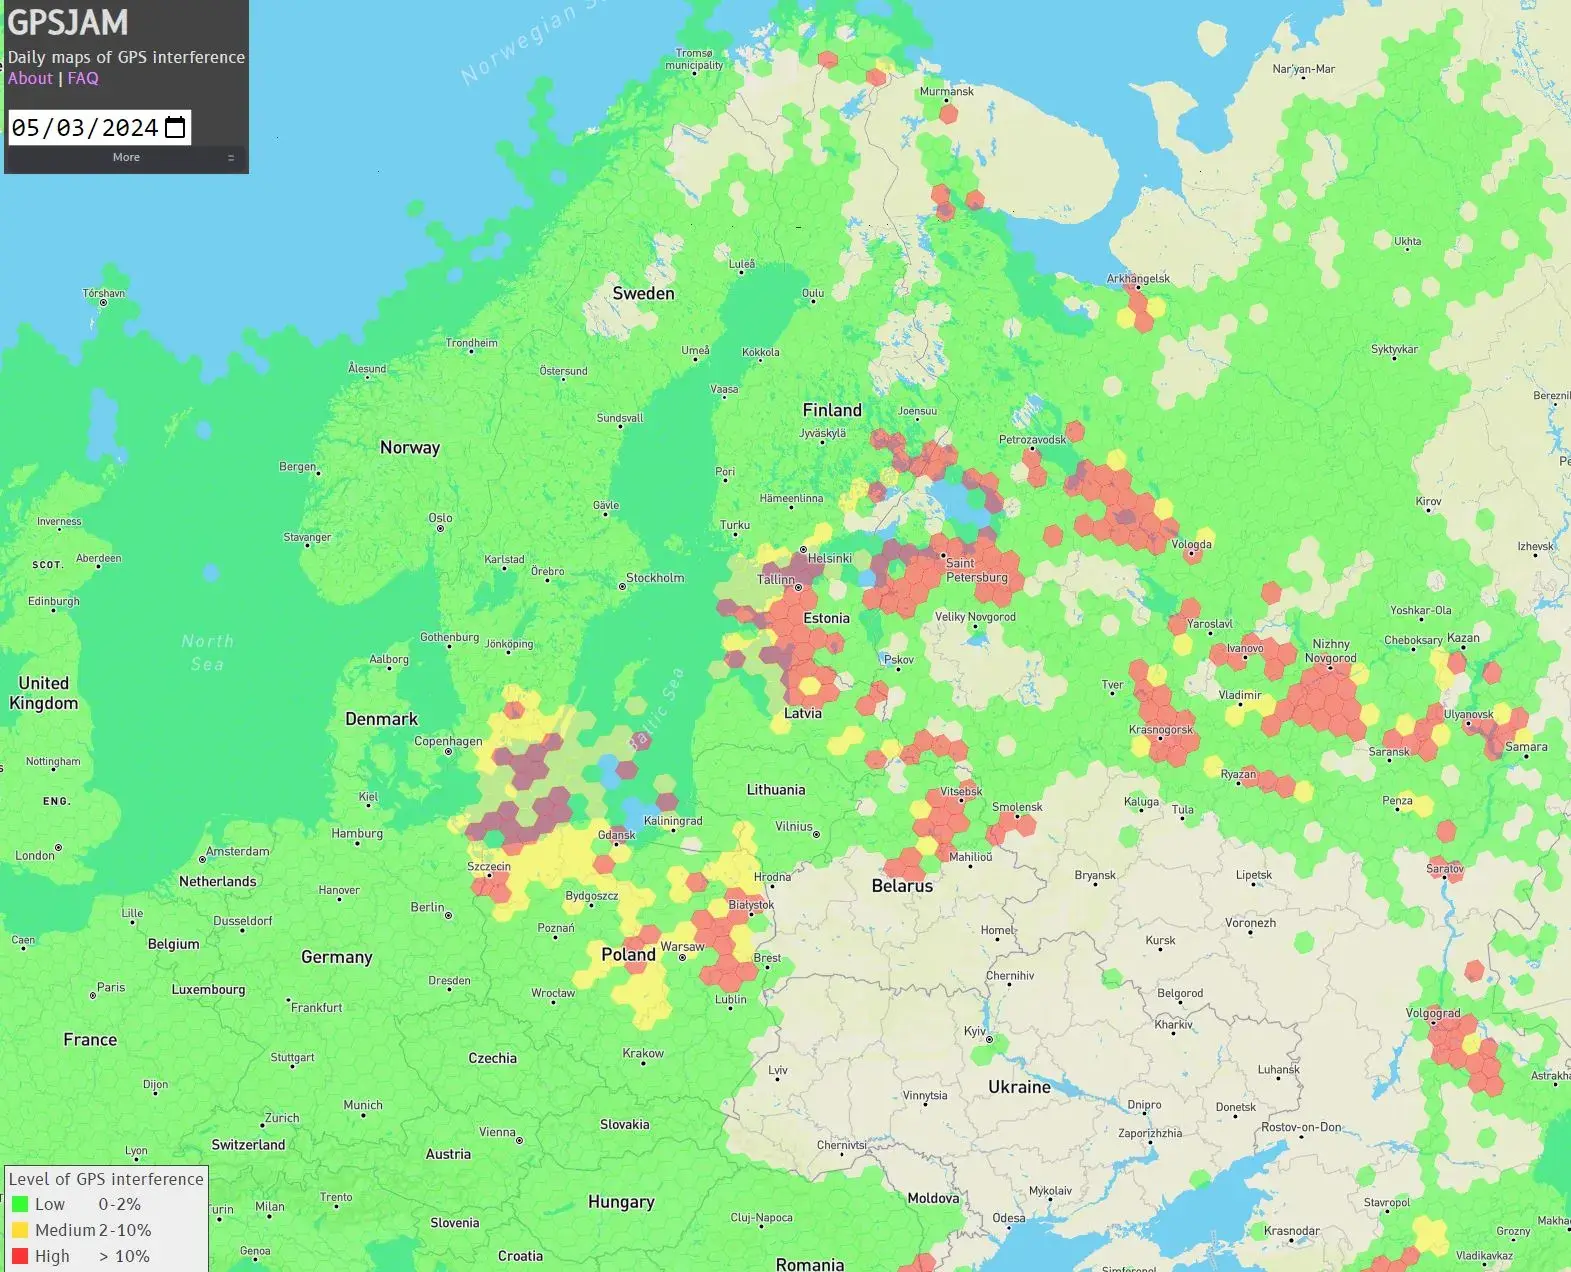Click the Warsaw city marker
The image size is (1571, 1272).
[683, 957]
